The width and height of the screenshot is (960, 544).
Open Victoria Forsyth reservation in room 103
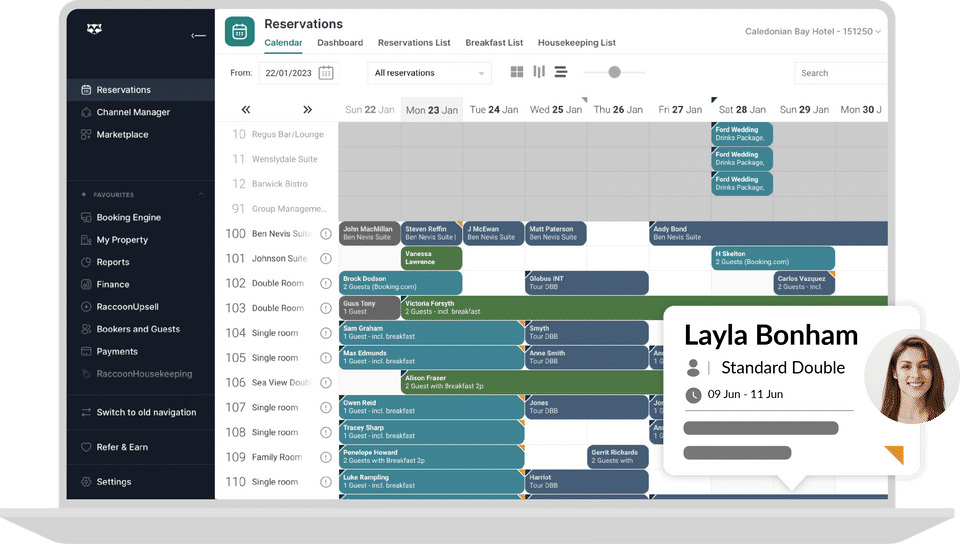point(531,308)
